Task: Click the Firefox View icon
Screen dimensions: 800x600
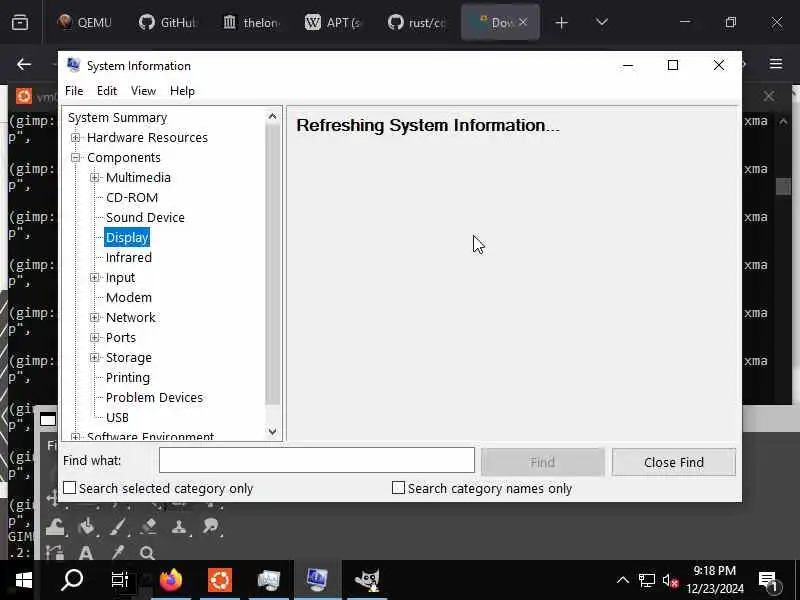Action: pyautogui.click(x=20, y=22)
